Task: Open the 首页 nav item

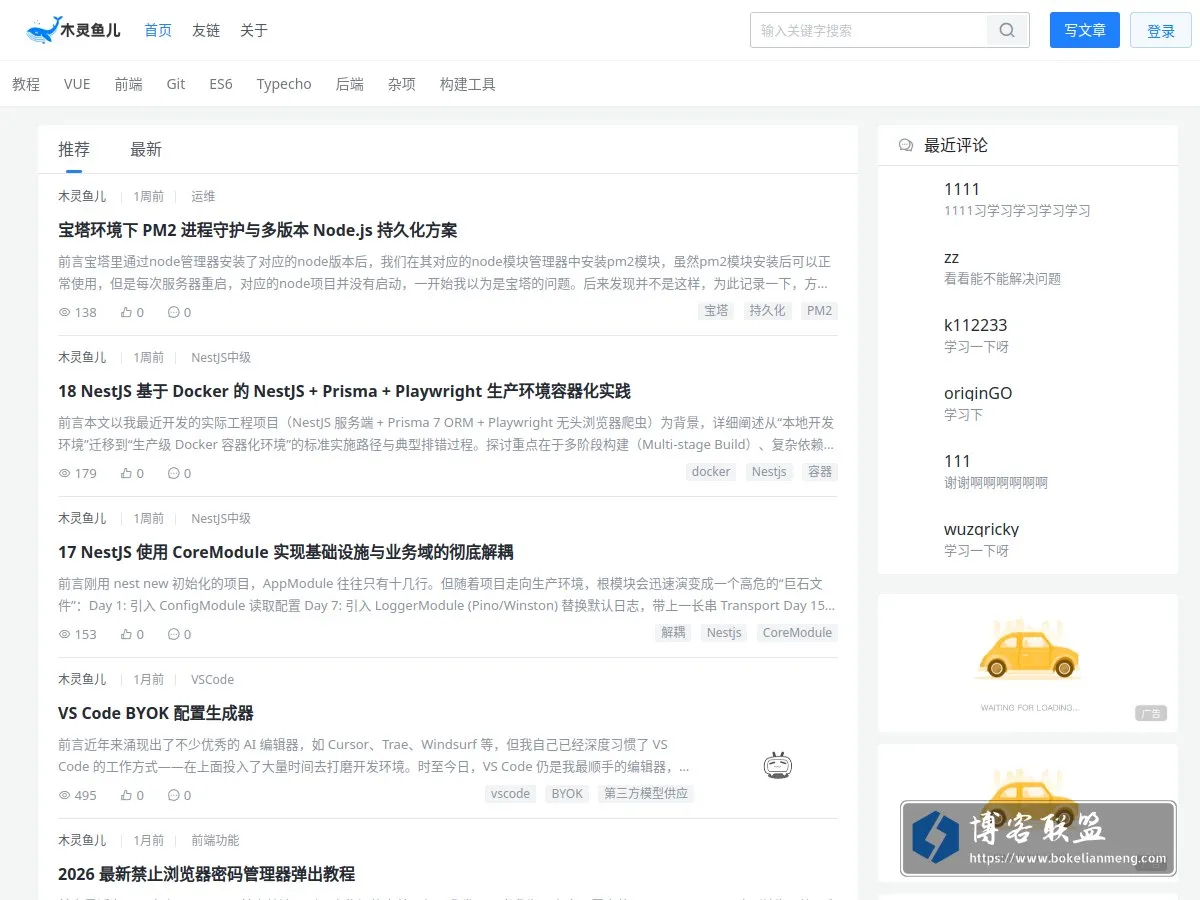Action: (x=158, y=30)
